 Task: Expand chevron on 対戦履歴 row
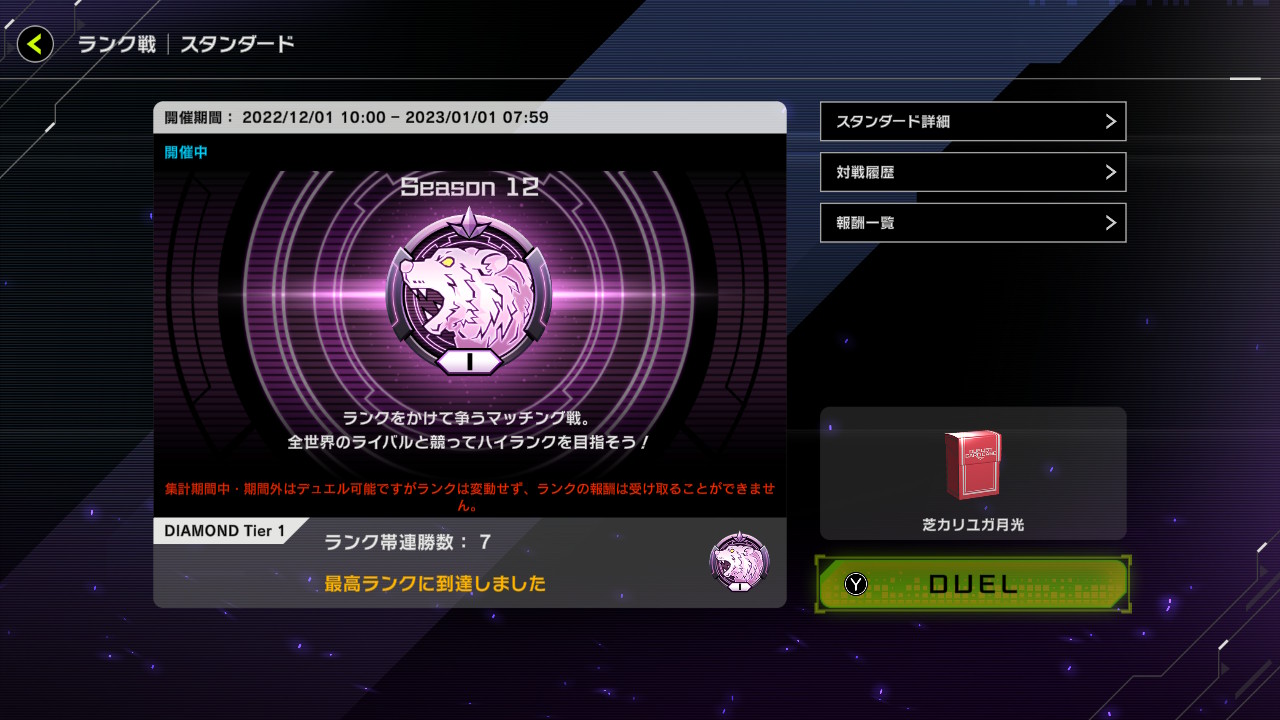tap(1110, 172)
